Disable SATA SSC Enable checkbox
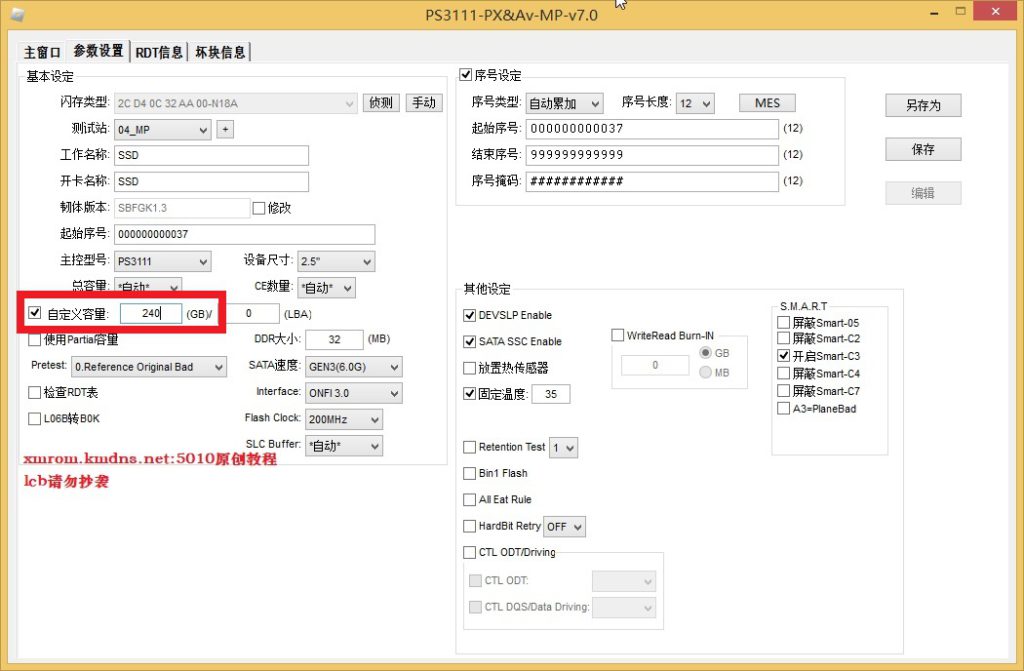The height and width of the screenshot is (671, 1024). tap(470, 341)
